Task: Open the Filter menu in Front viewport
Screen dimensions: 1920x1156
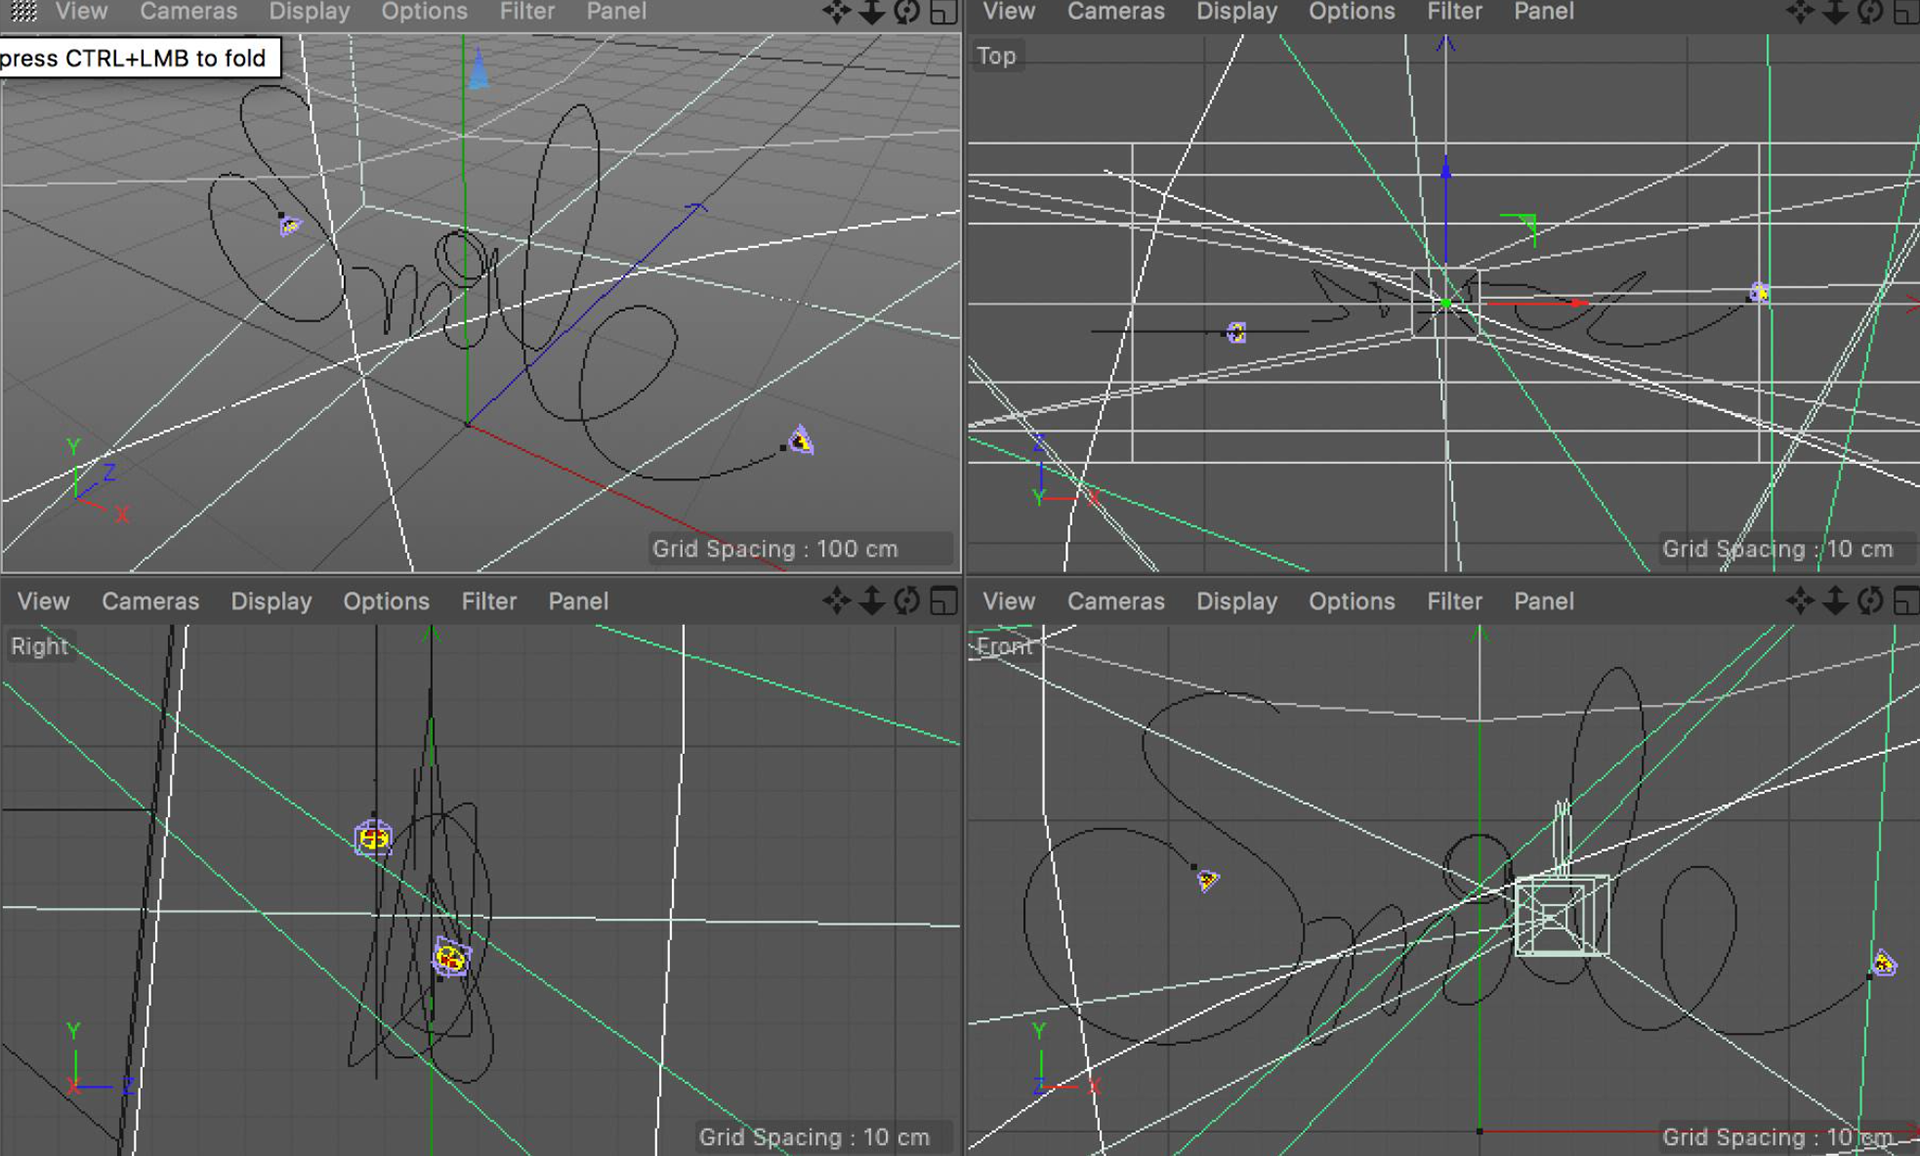Action: click(1453, 601)
